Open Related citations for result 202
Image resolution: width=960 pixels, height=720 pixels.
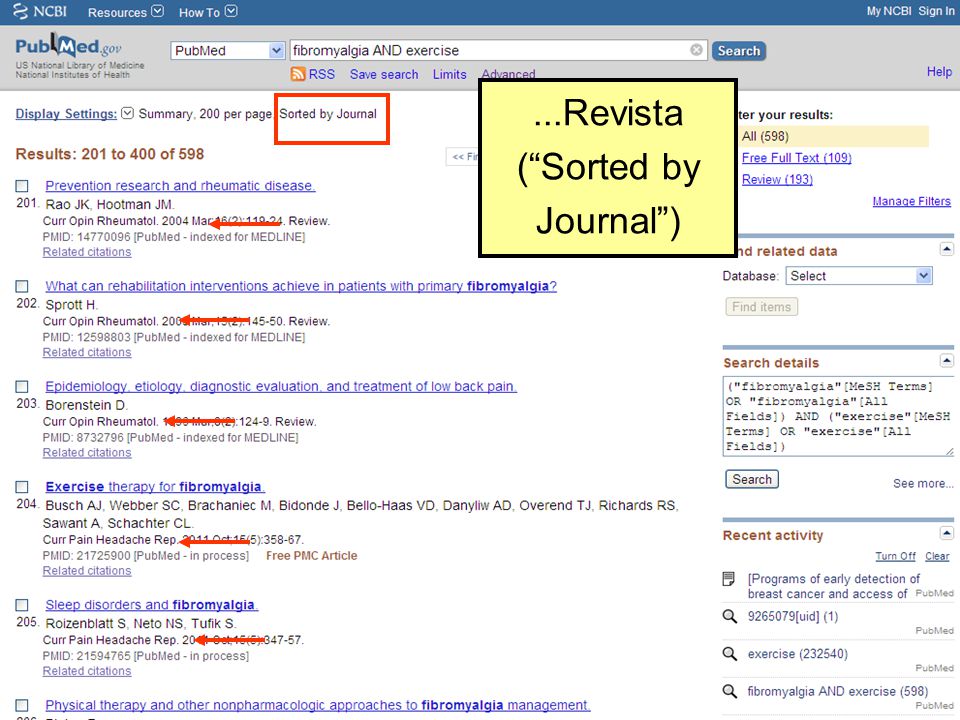[87, 352]
